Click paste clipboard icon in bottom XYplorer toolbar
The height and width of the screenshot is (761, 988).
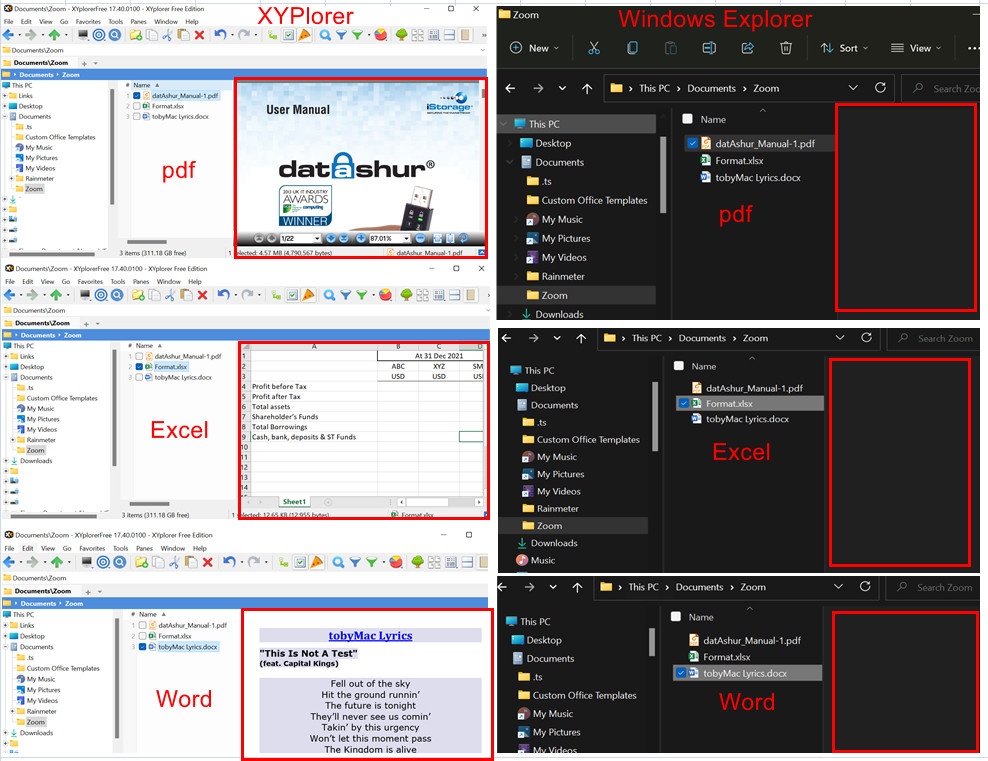[x=192, y=562]
